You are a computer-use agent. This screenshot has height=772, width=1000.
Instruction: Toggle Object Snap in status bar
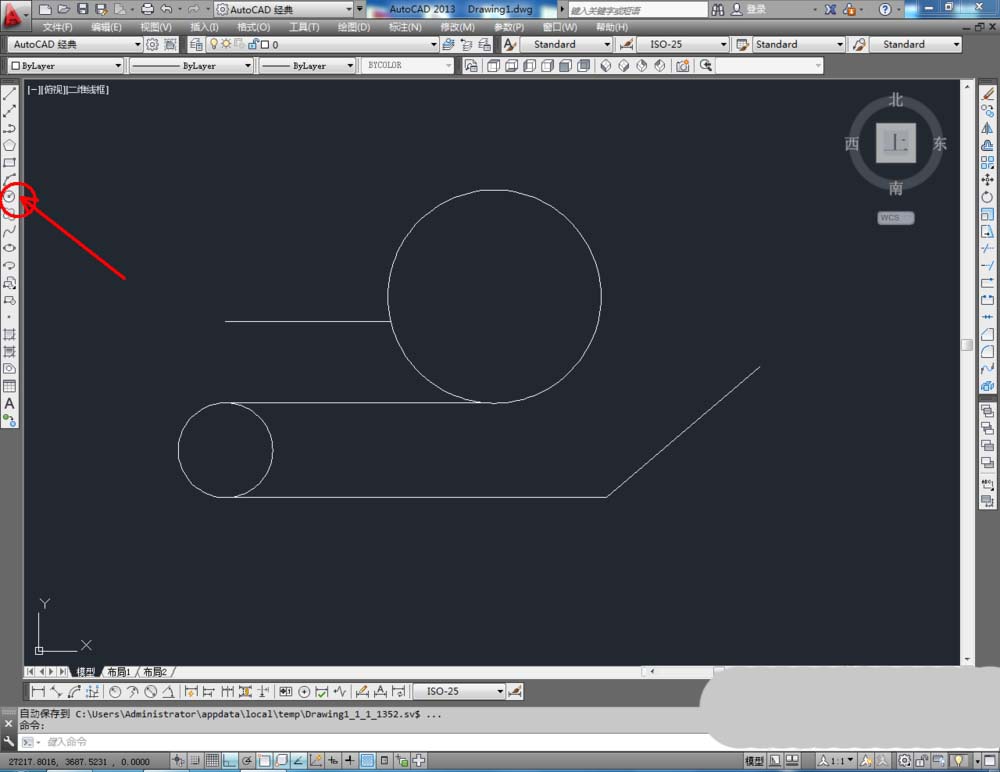point(264,760)
